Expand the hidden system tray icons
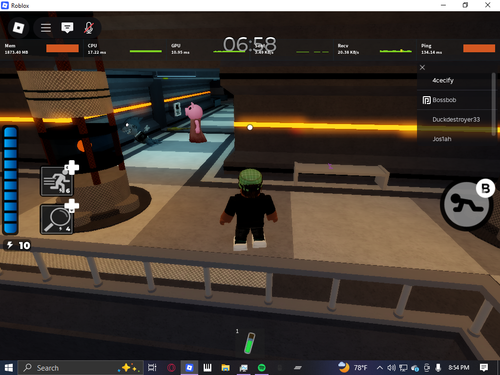Screen dimensions: 500x375 [379, 368]
